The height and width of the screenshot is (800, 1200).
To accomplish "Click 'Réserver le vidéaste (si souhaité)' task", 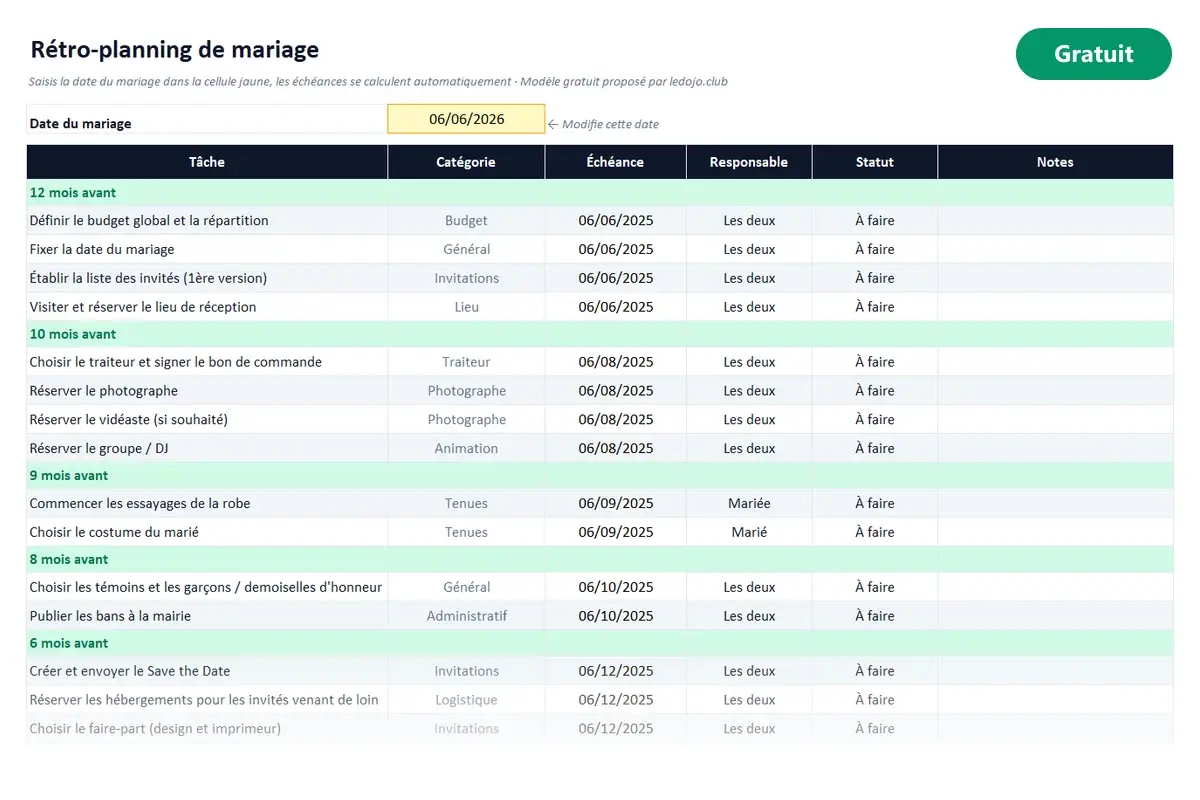I will tap(129, 420).
